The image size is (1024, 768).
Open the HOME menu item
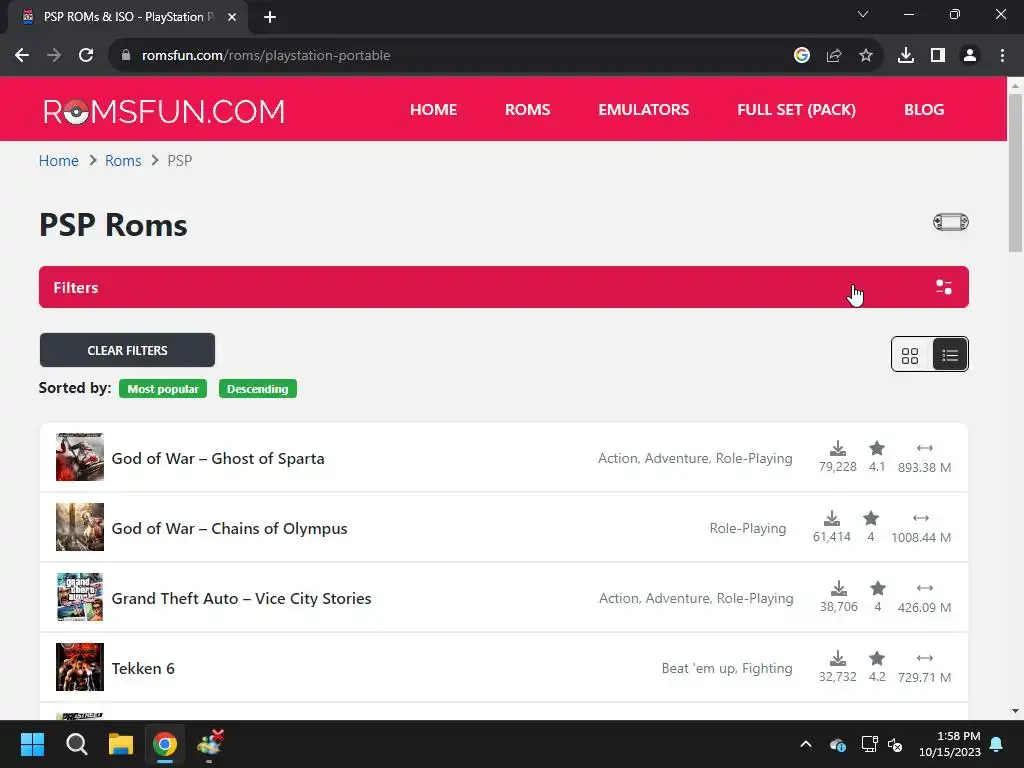click(x=434, y=110)
